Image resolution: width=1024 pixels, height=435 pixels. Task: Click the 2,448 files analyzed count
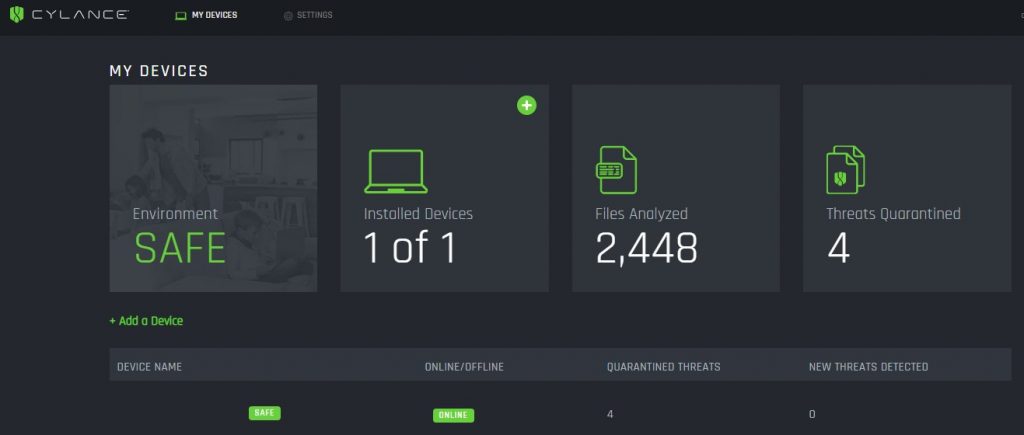pyautogui.click(x=647, y=248)
